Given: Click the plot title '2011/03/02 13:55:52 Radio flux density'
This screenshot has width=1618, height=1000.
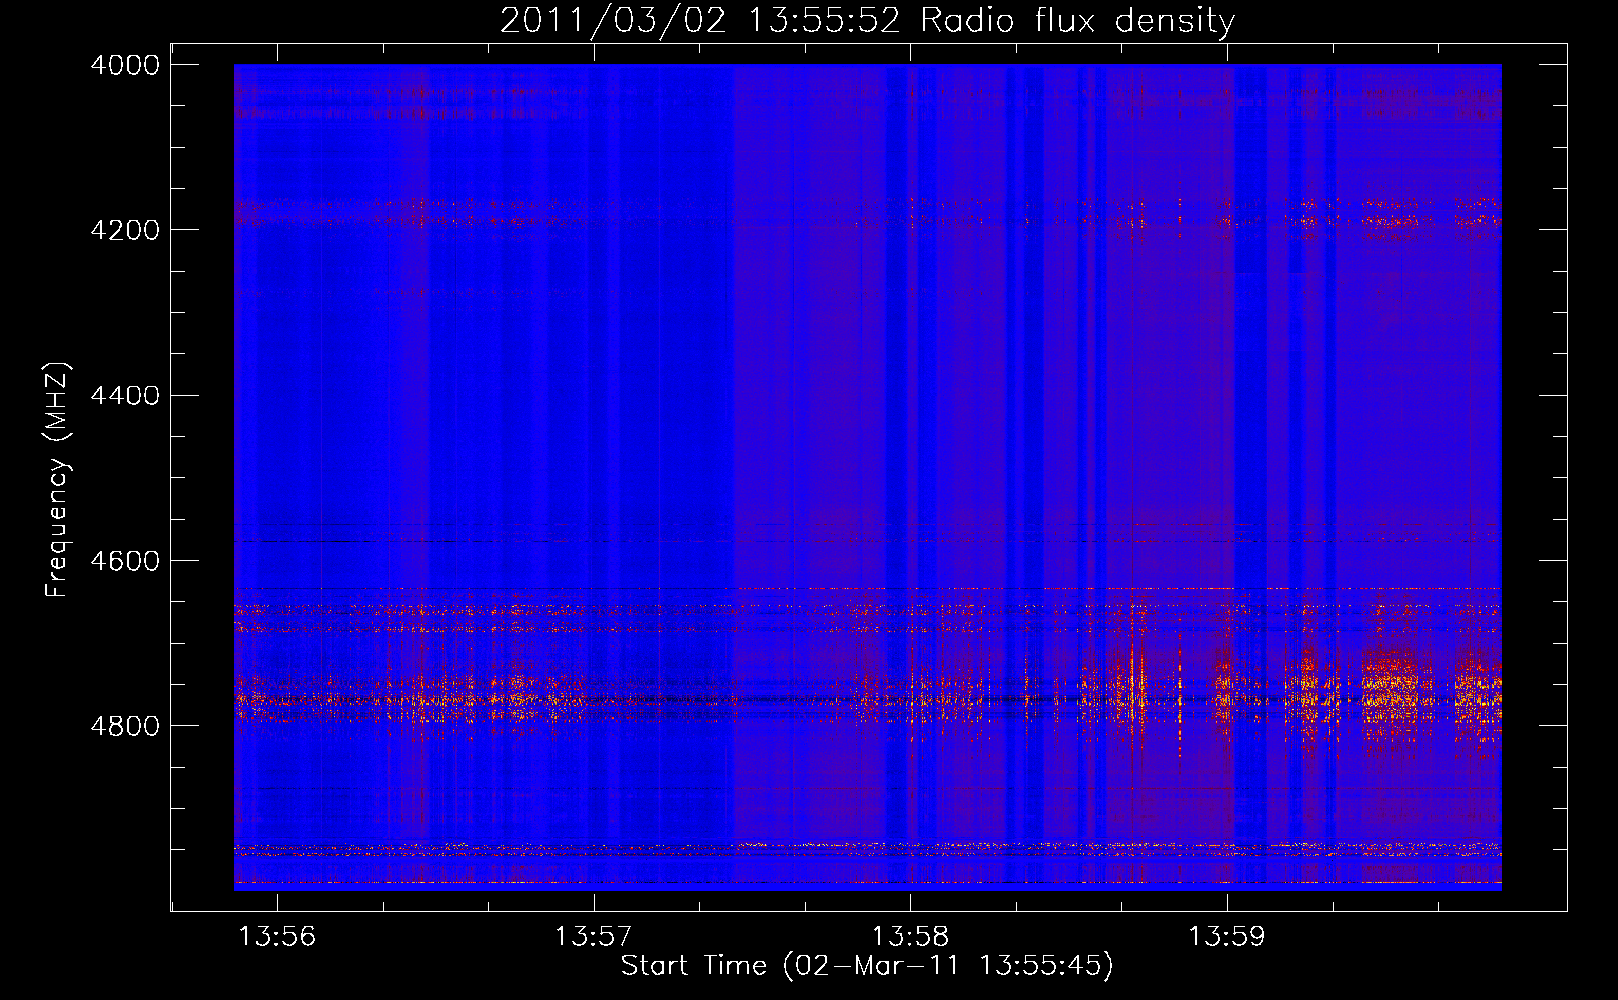Looking at the screenshot, I should 867,20.
